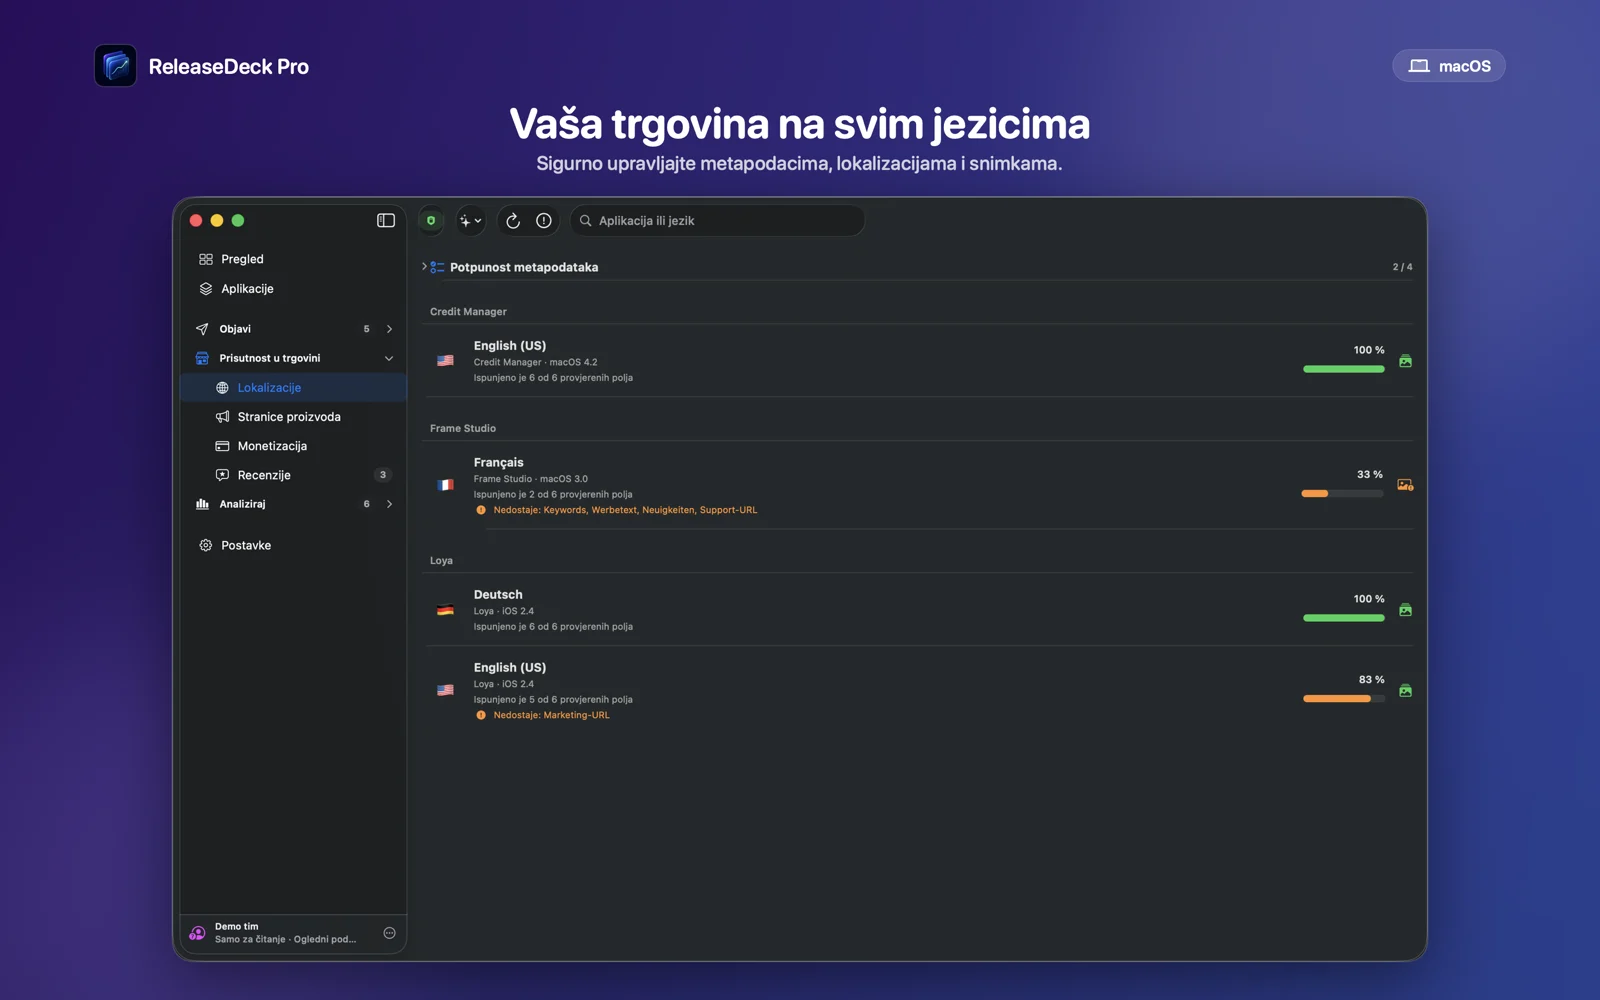Click the Recenzije badge showing 3
This screenshot has width=1600, height=1000.
pos(383,475)
